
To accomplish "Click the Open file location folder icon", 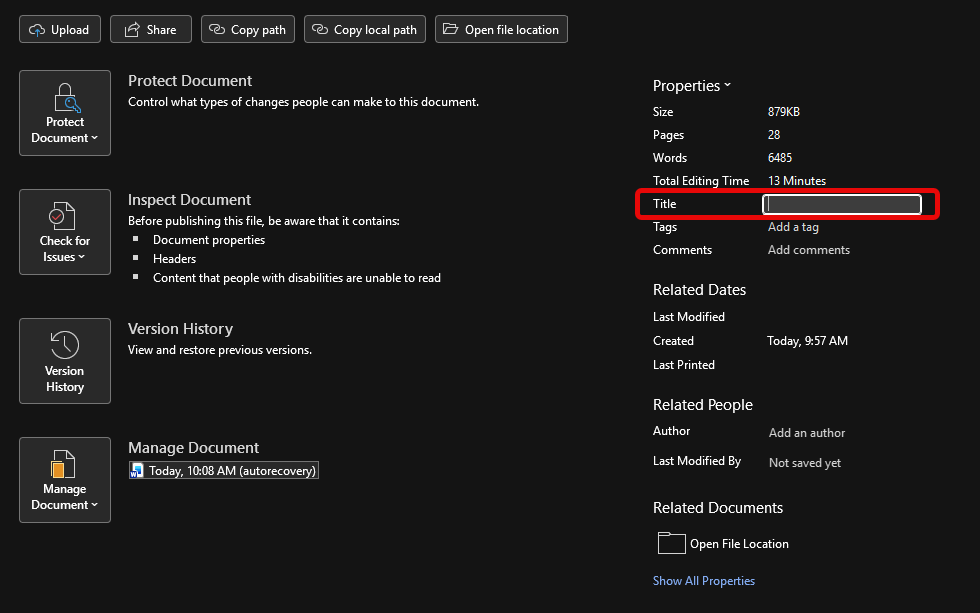I will click(x=450, y=30).
